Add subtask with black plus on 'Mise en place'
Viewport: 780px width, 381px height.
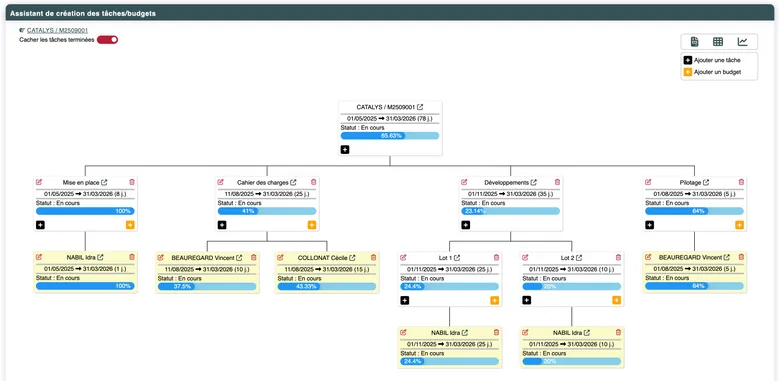[40, 225]
